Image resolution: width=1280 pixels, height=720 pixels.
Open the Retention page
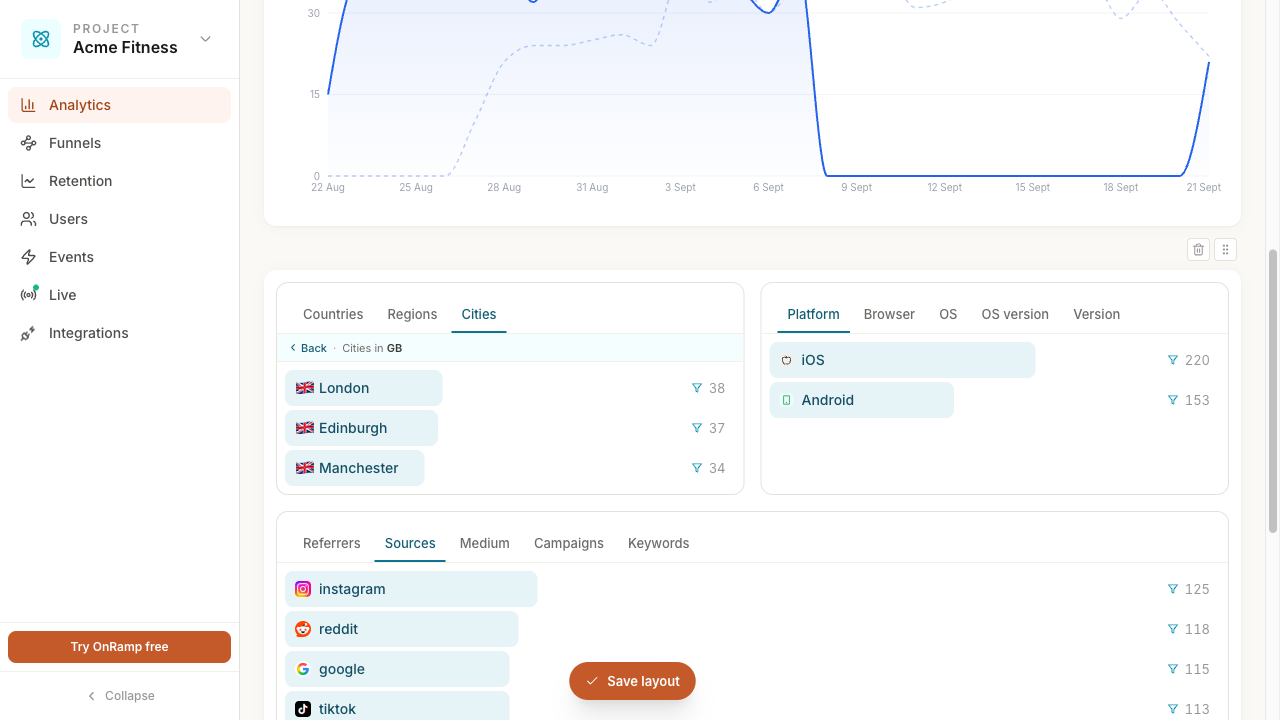tap(119, 181)
